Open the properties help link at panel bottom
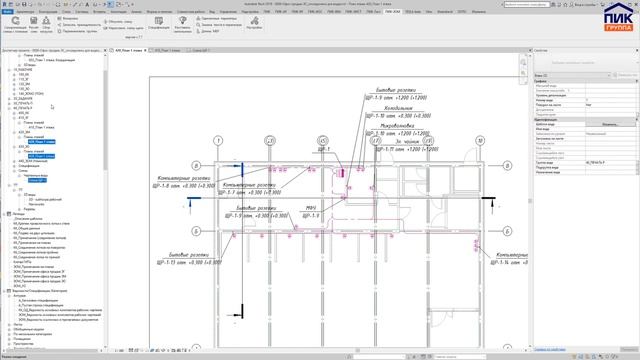 (550, 349)
